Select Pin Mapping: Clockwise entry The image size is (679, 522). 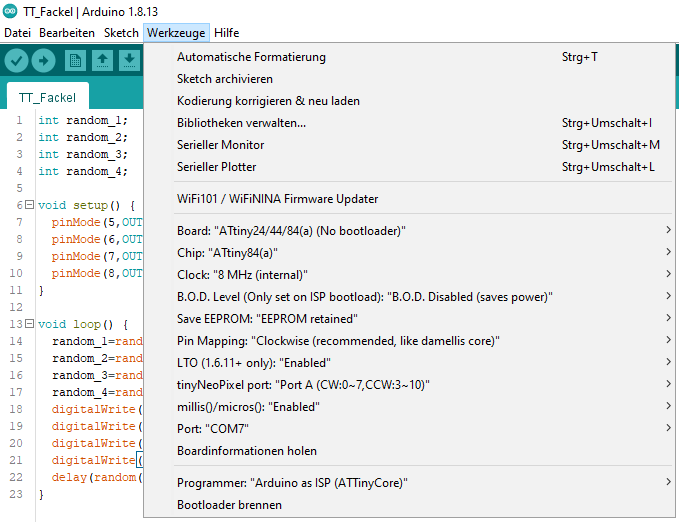(409, 341)
